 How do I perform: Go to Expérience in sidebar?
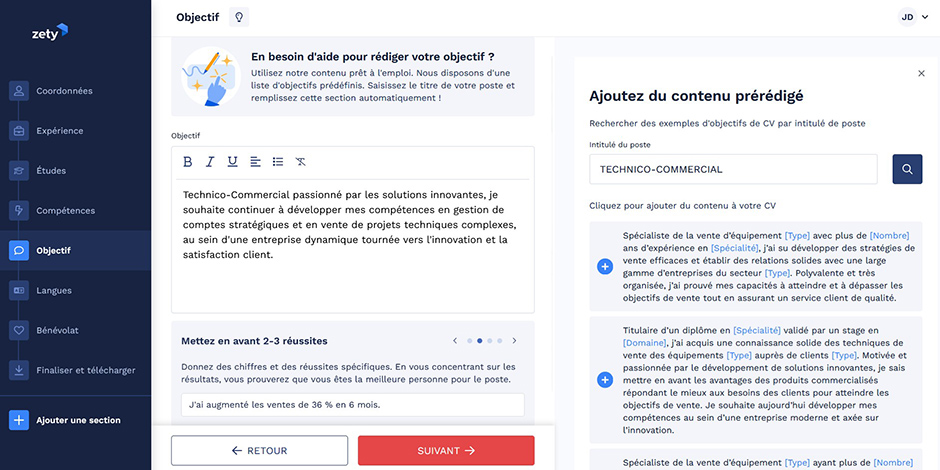pos(60,131)
